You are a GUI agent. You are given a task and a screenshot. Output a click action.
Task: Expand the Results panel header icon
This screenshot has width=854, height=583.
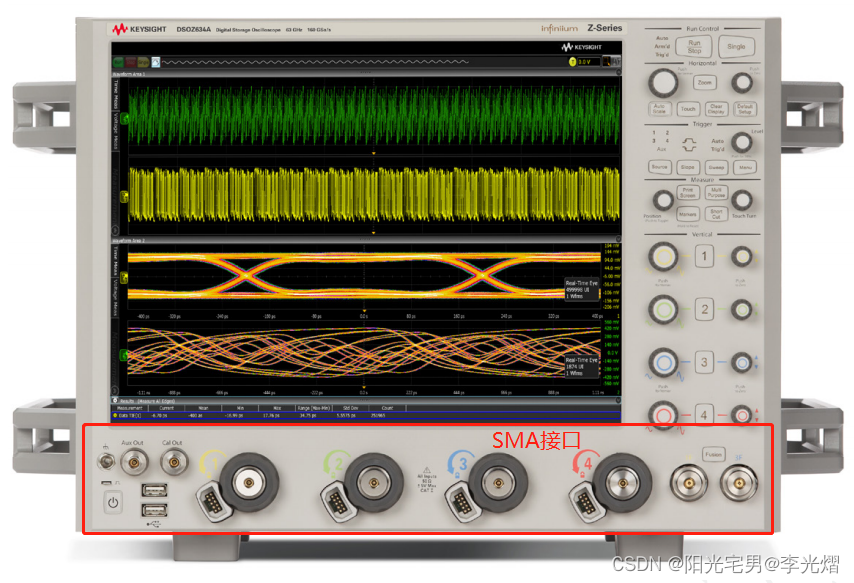pos(115,401)
